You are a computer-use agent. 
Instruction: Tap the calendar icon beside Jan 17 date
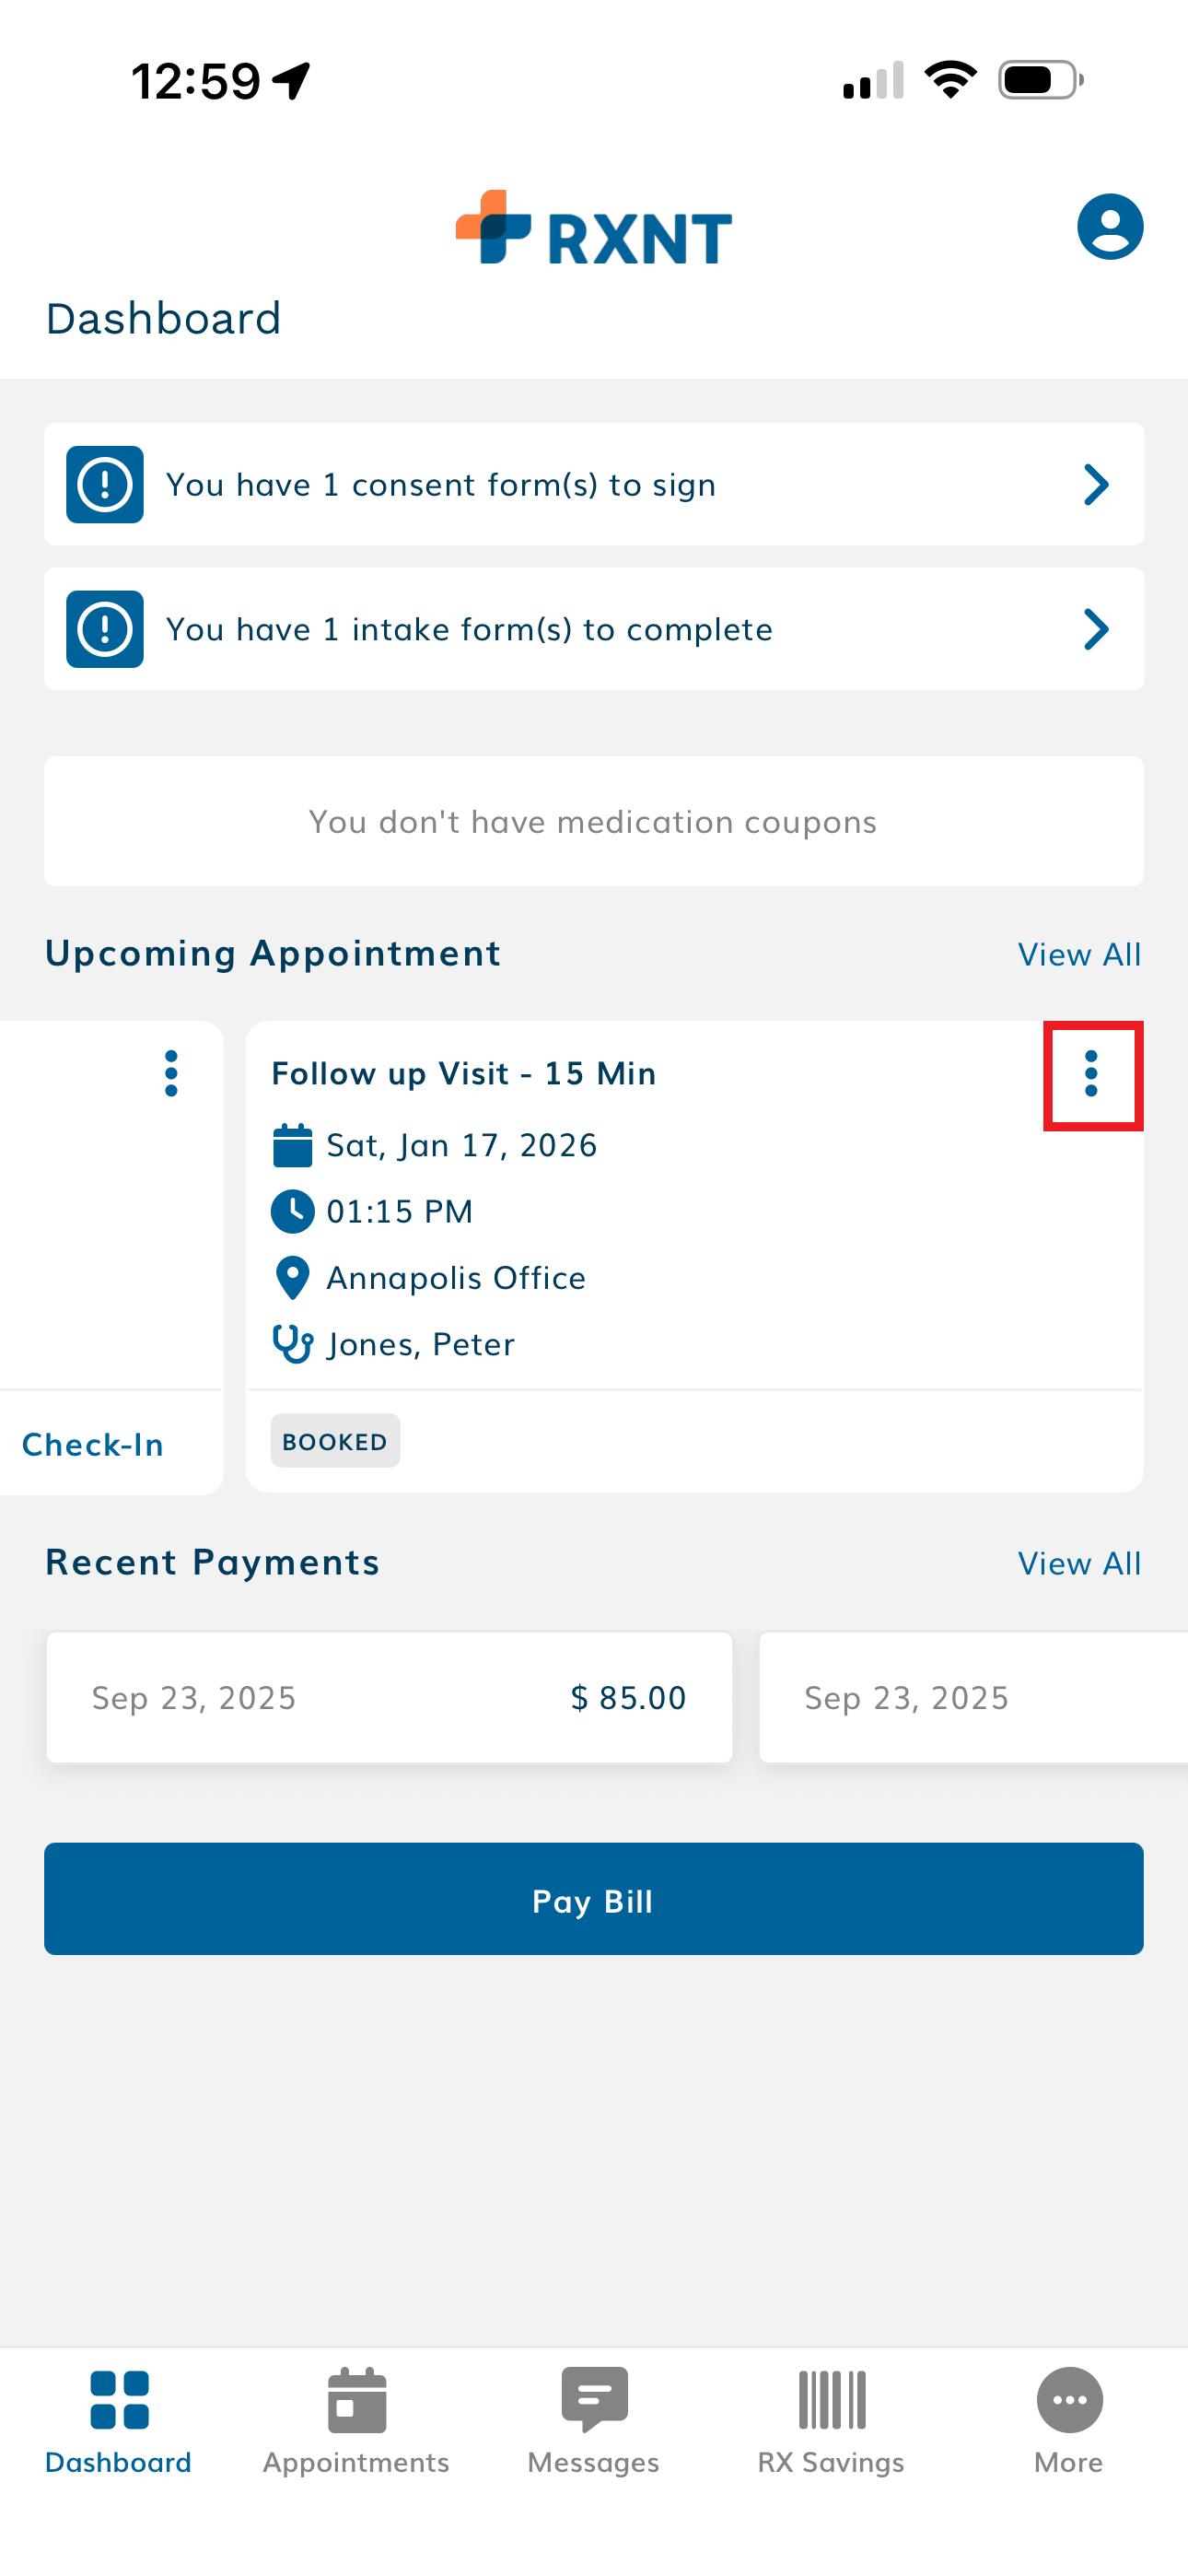[292, 1145]
